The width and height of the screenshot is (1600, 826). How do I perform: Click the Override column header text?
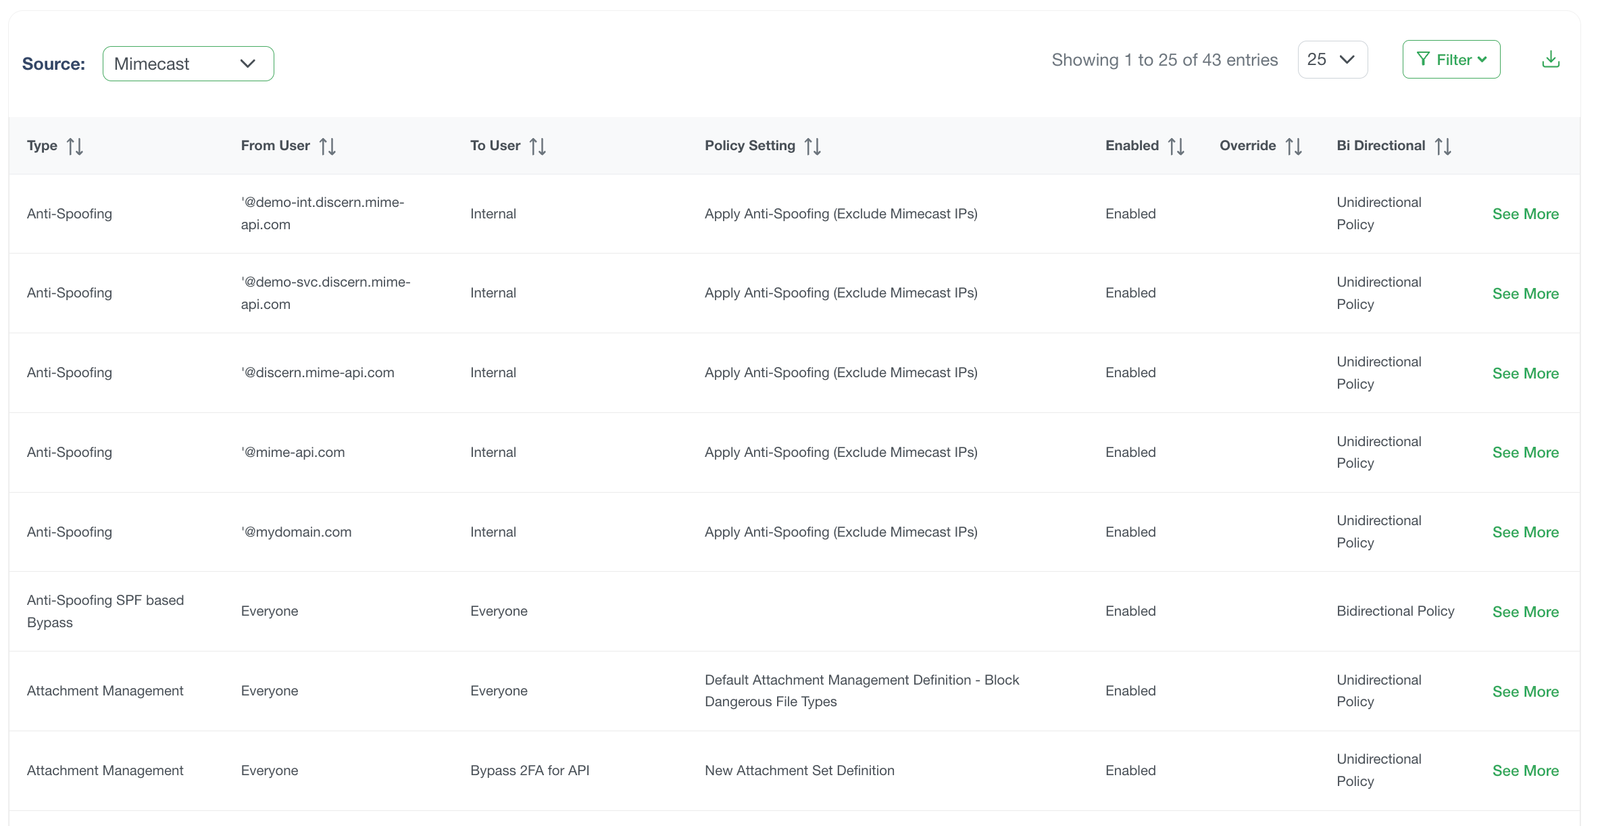(x=1247, y=146)
